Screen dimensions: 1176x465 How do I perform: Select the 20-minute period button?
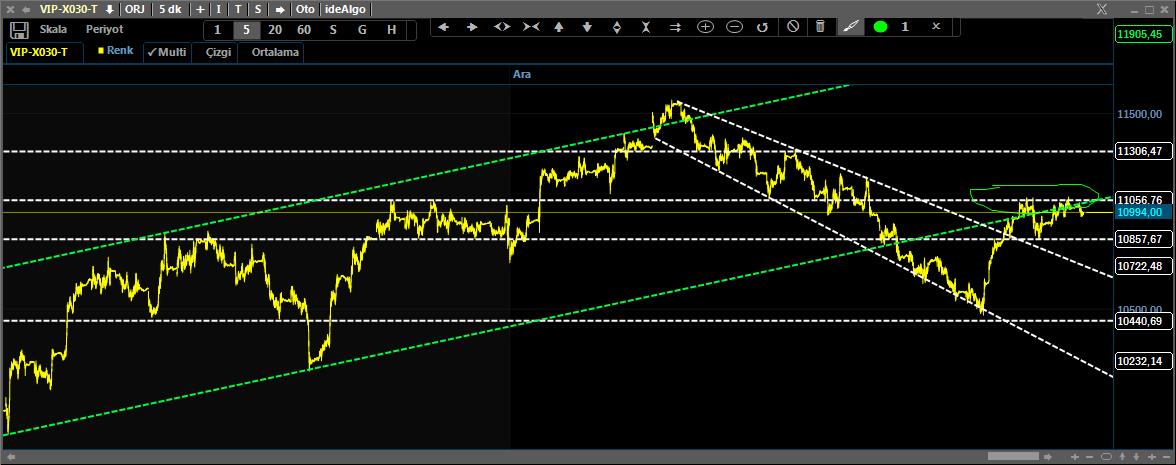click(x=275, y=30)
